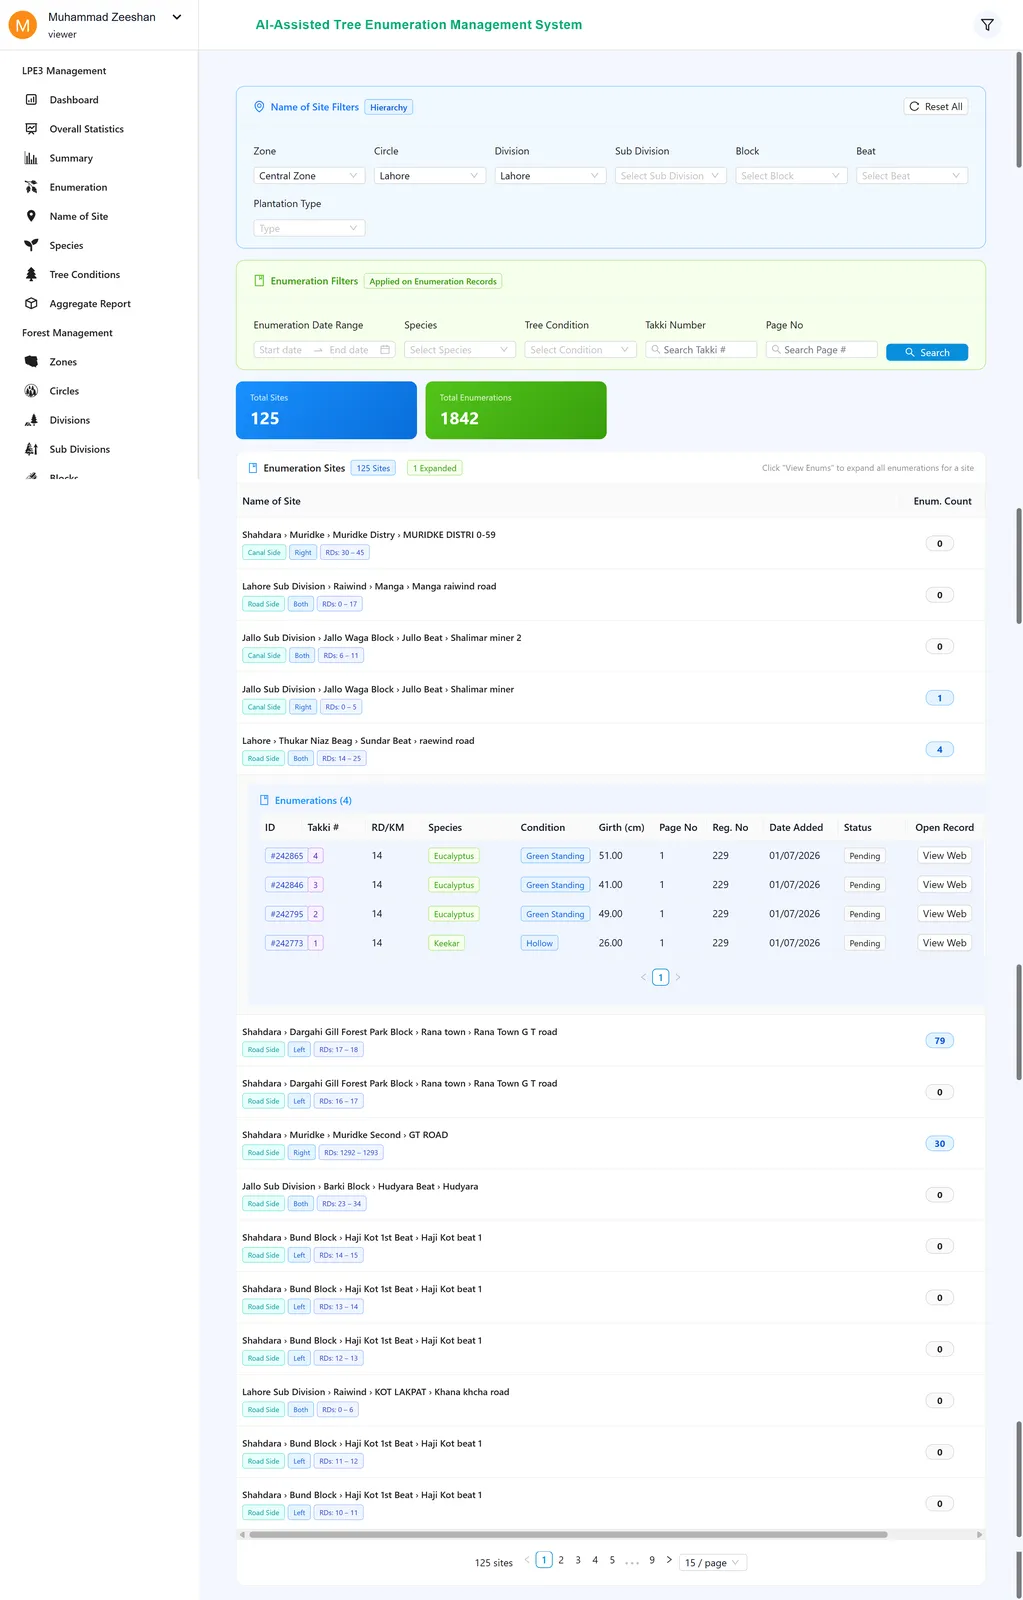
Task: Click the Circles globe icon
Action: (31, 391)
